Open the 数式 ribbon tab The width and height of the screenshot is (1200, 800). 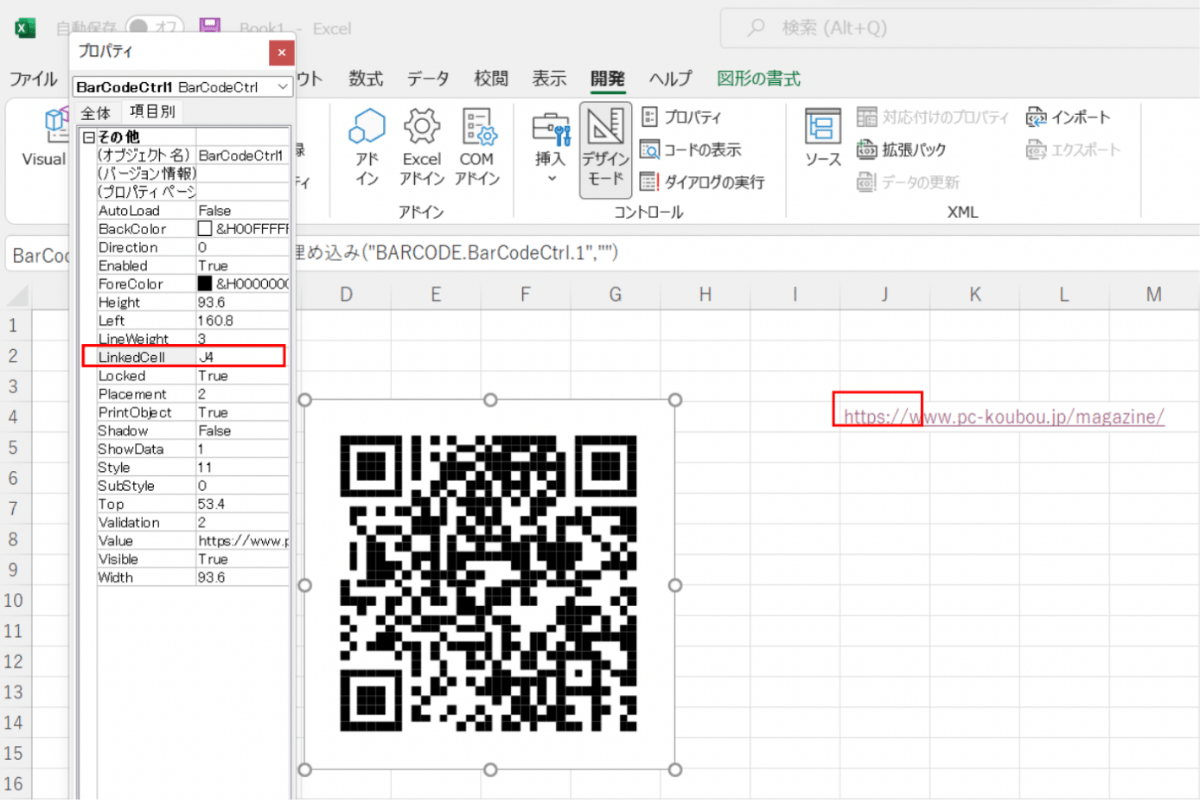(x=366, y=79)
